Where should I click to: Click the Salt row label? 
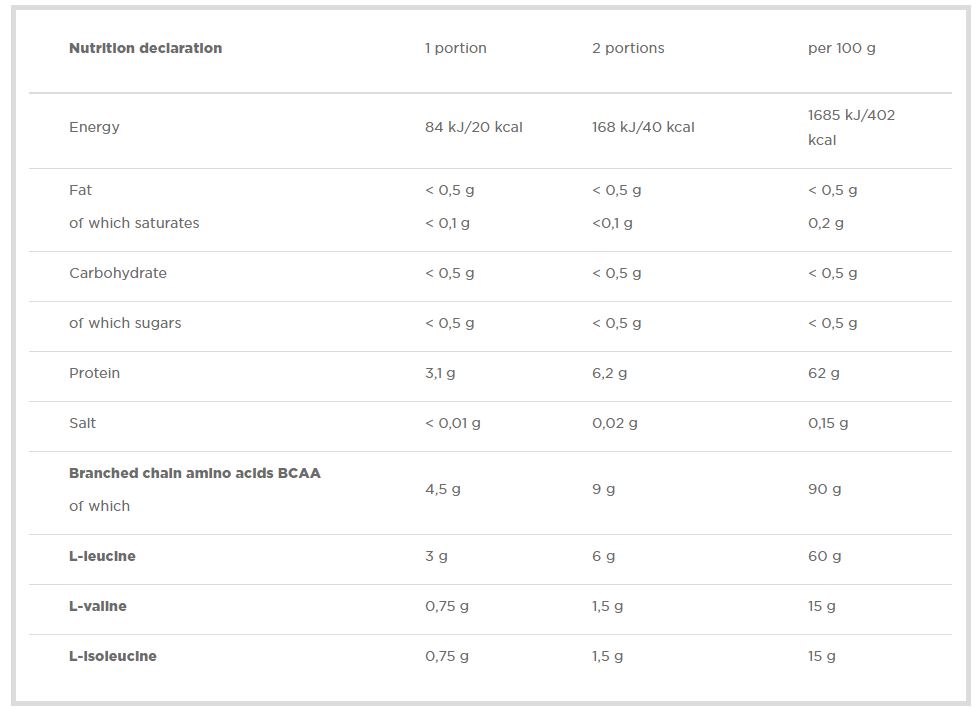click(82, 423)
